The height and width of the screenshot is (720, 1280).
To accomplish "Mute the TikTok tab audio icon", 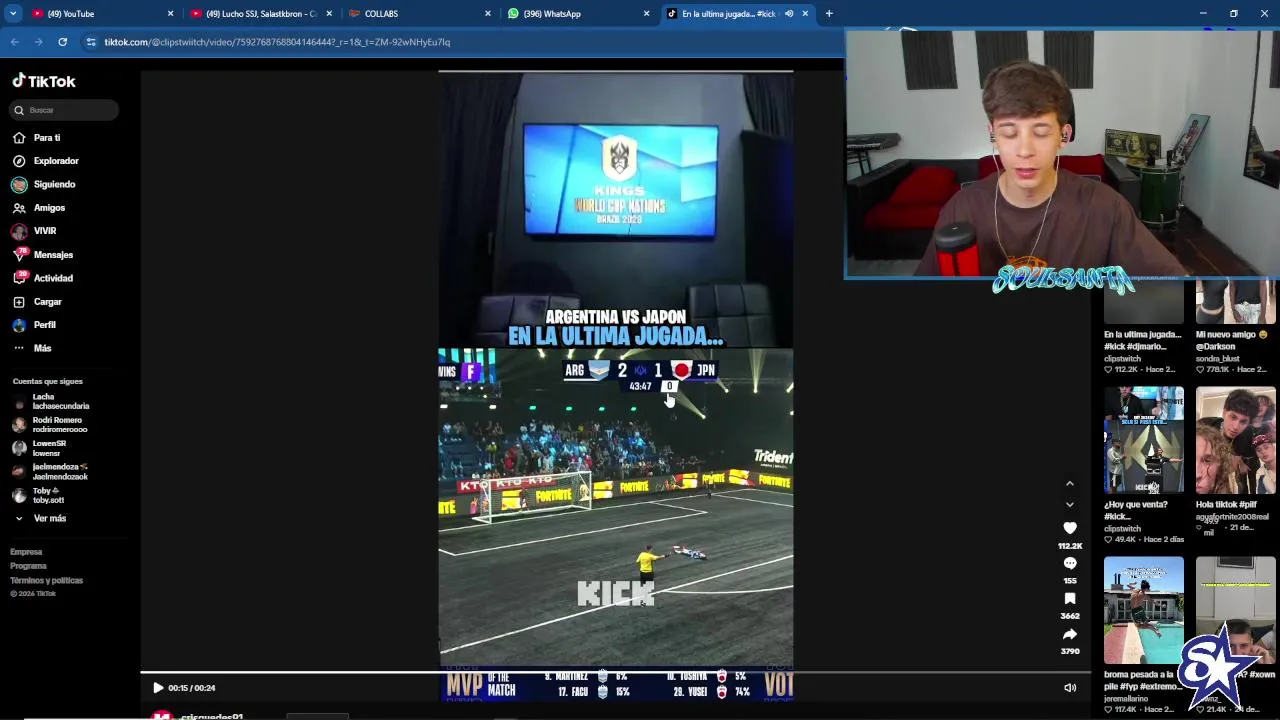I will (x=789, y=14).
